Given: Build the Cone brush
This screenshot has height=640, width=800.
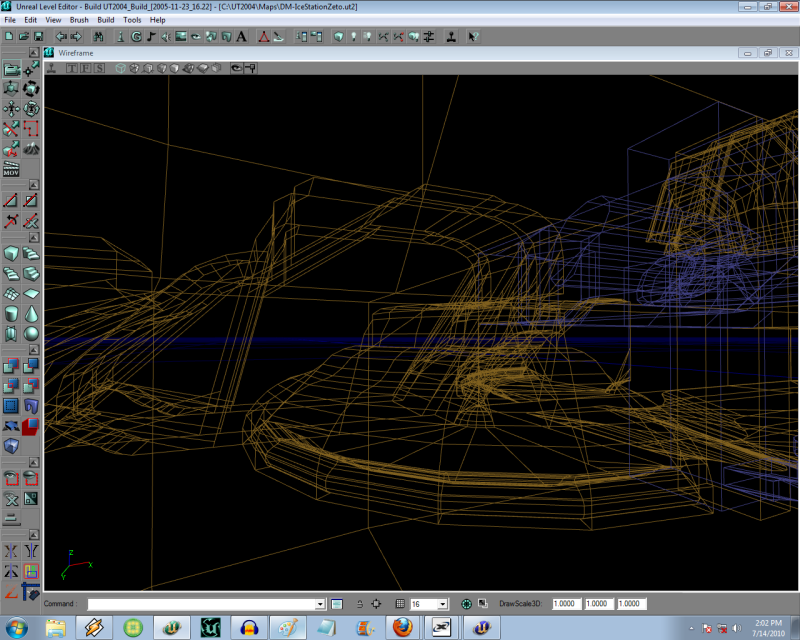Looking at the screenshot, I should tap(31, 314).
